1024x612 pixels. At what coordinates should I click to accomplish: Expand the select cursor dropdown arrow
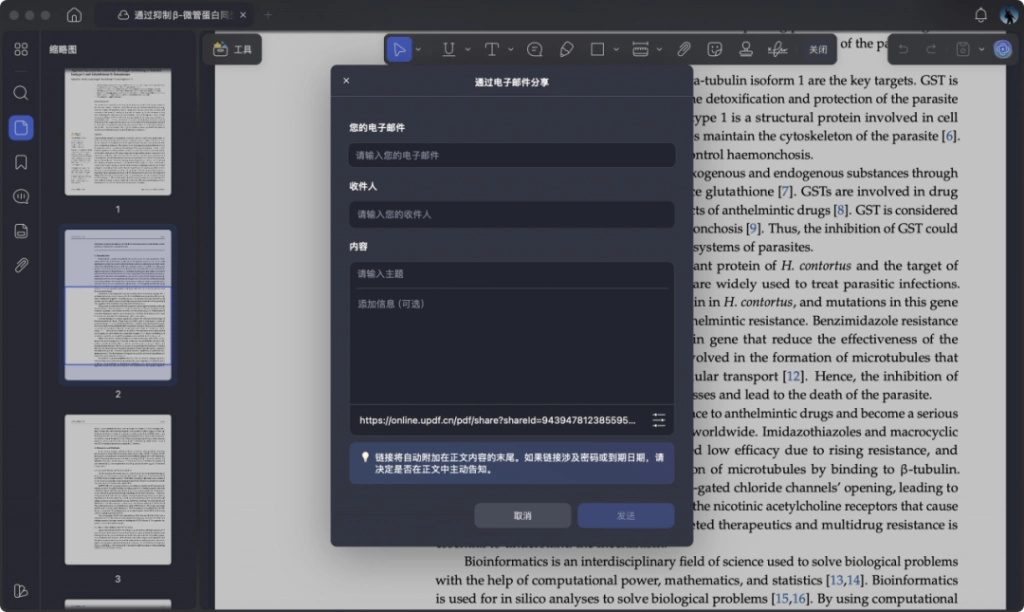[x=418, y=50]
